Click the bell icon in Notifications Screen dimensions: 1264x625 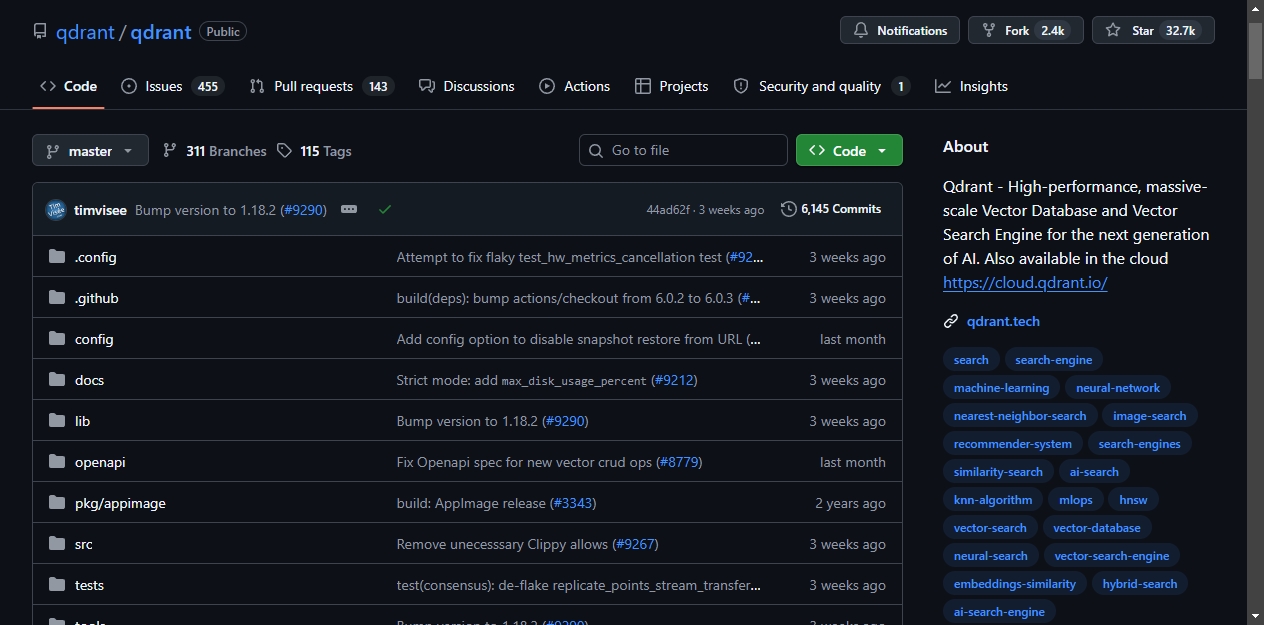point(861,31)
